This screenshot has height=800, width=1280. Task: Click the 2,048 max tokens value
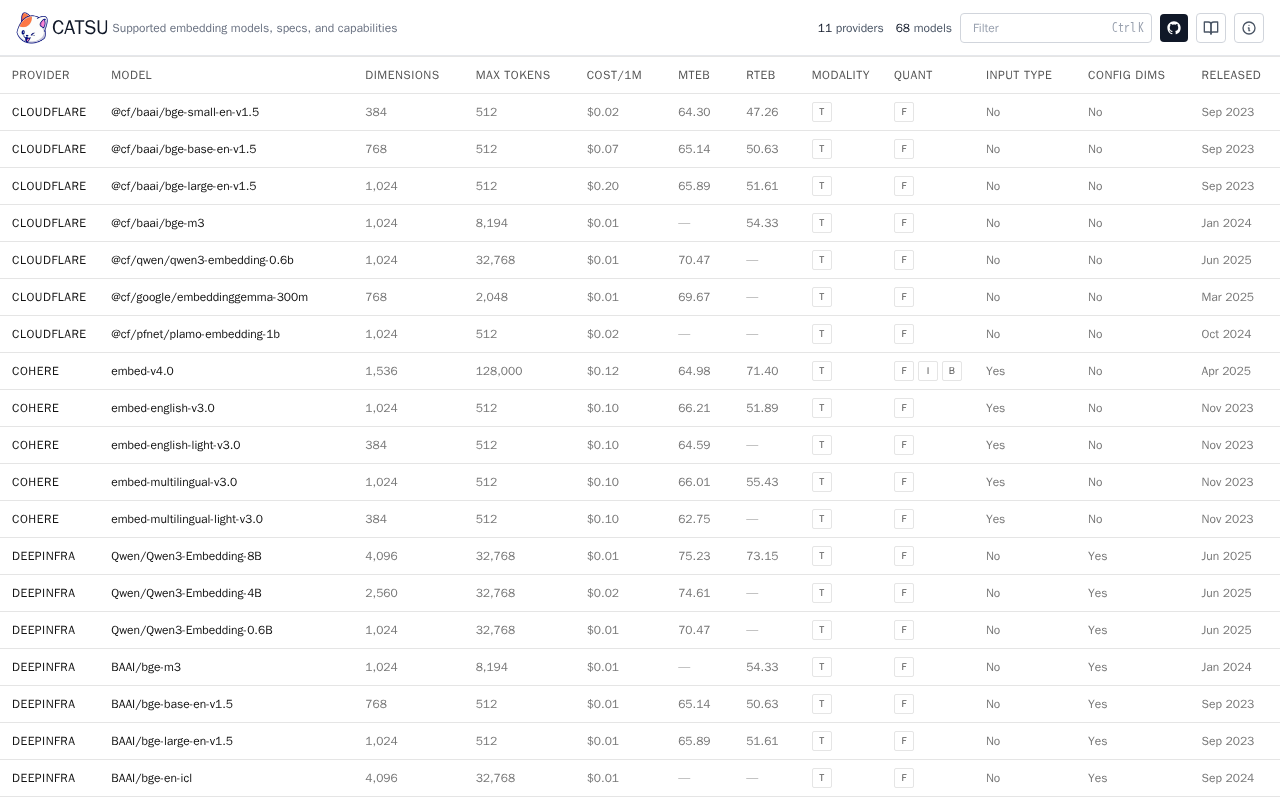492,297
